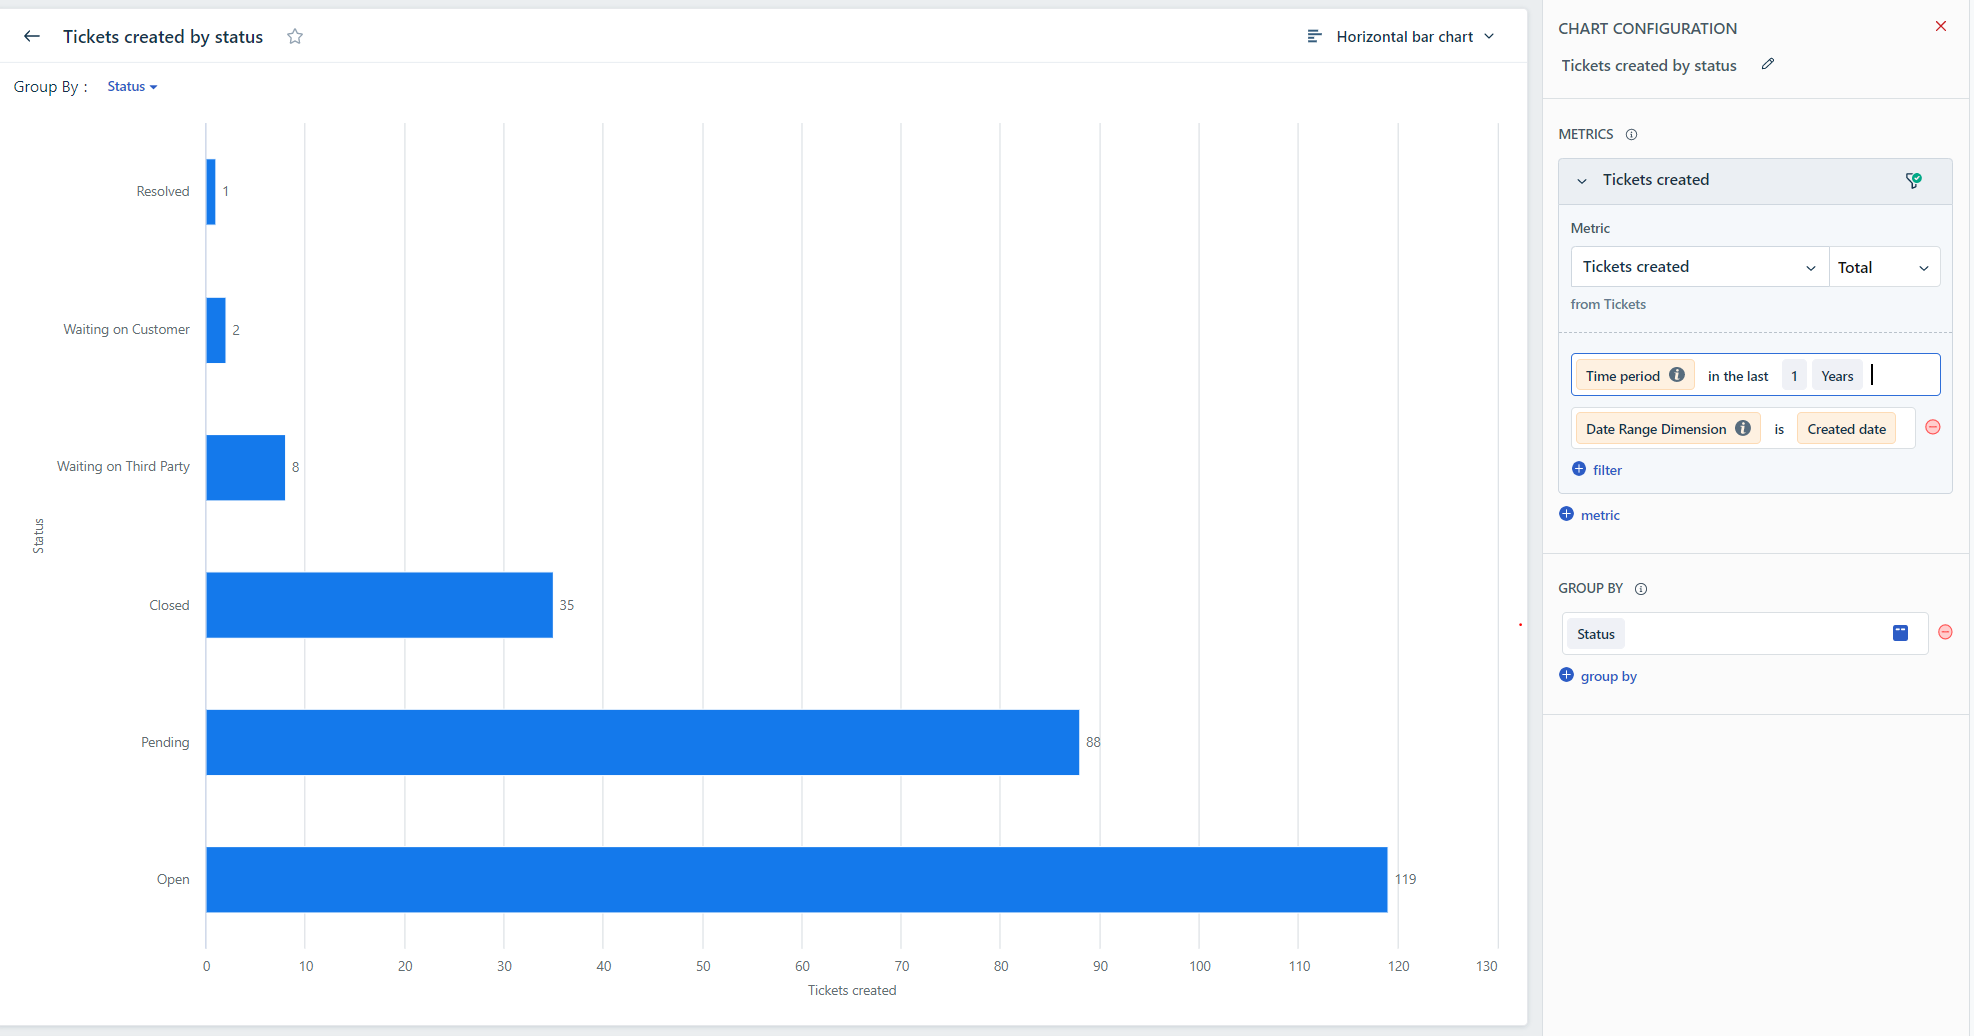Click the value label 88
The width and height of the screenshot is (1974, 1036).
(x=1093, y=742)
